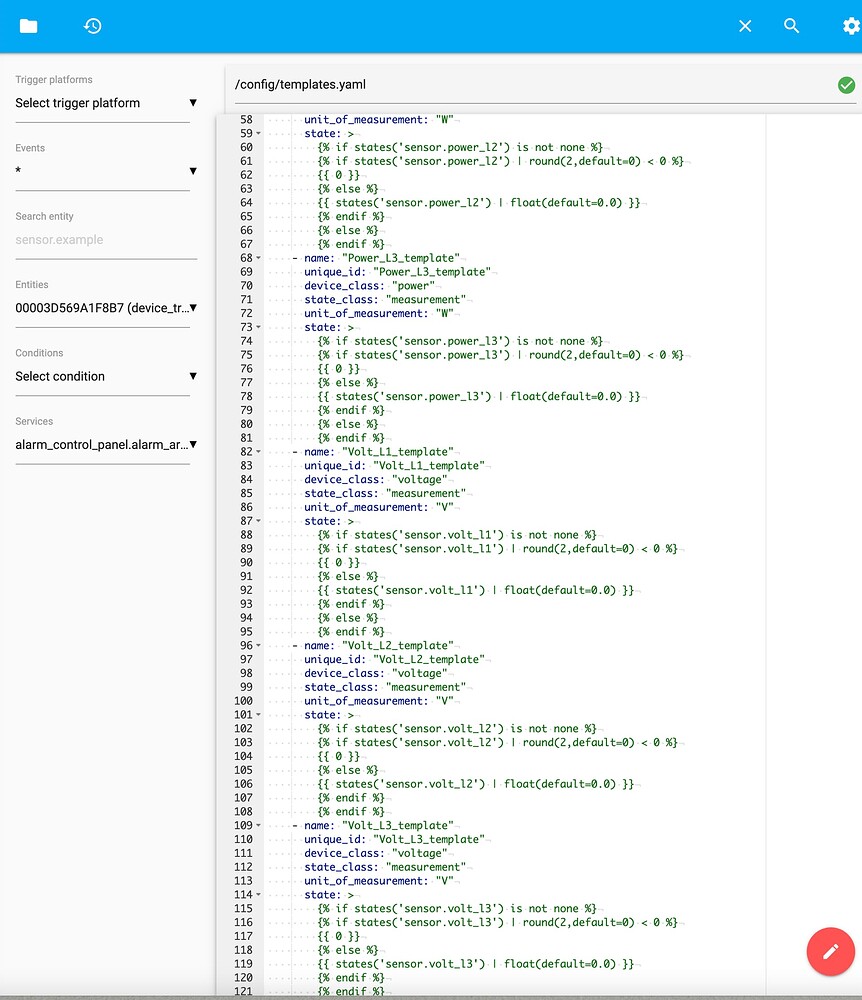Image resolution: width=862 pixels, height=1000 pixels.
Task: Open the Select trigger platform dropdown
Action: pos(106,103)
